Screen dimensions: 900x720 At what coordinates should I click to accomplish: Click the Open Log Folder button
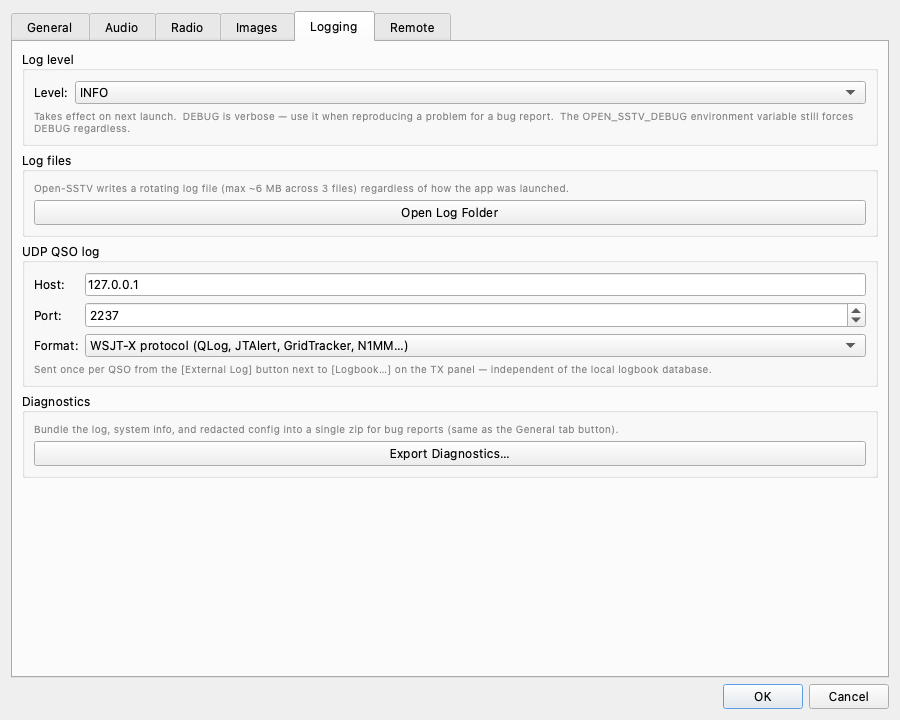click(449, 212)
